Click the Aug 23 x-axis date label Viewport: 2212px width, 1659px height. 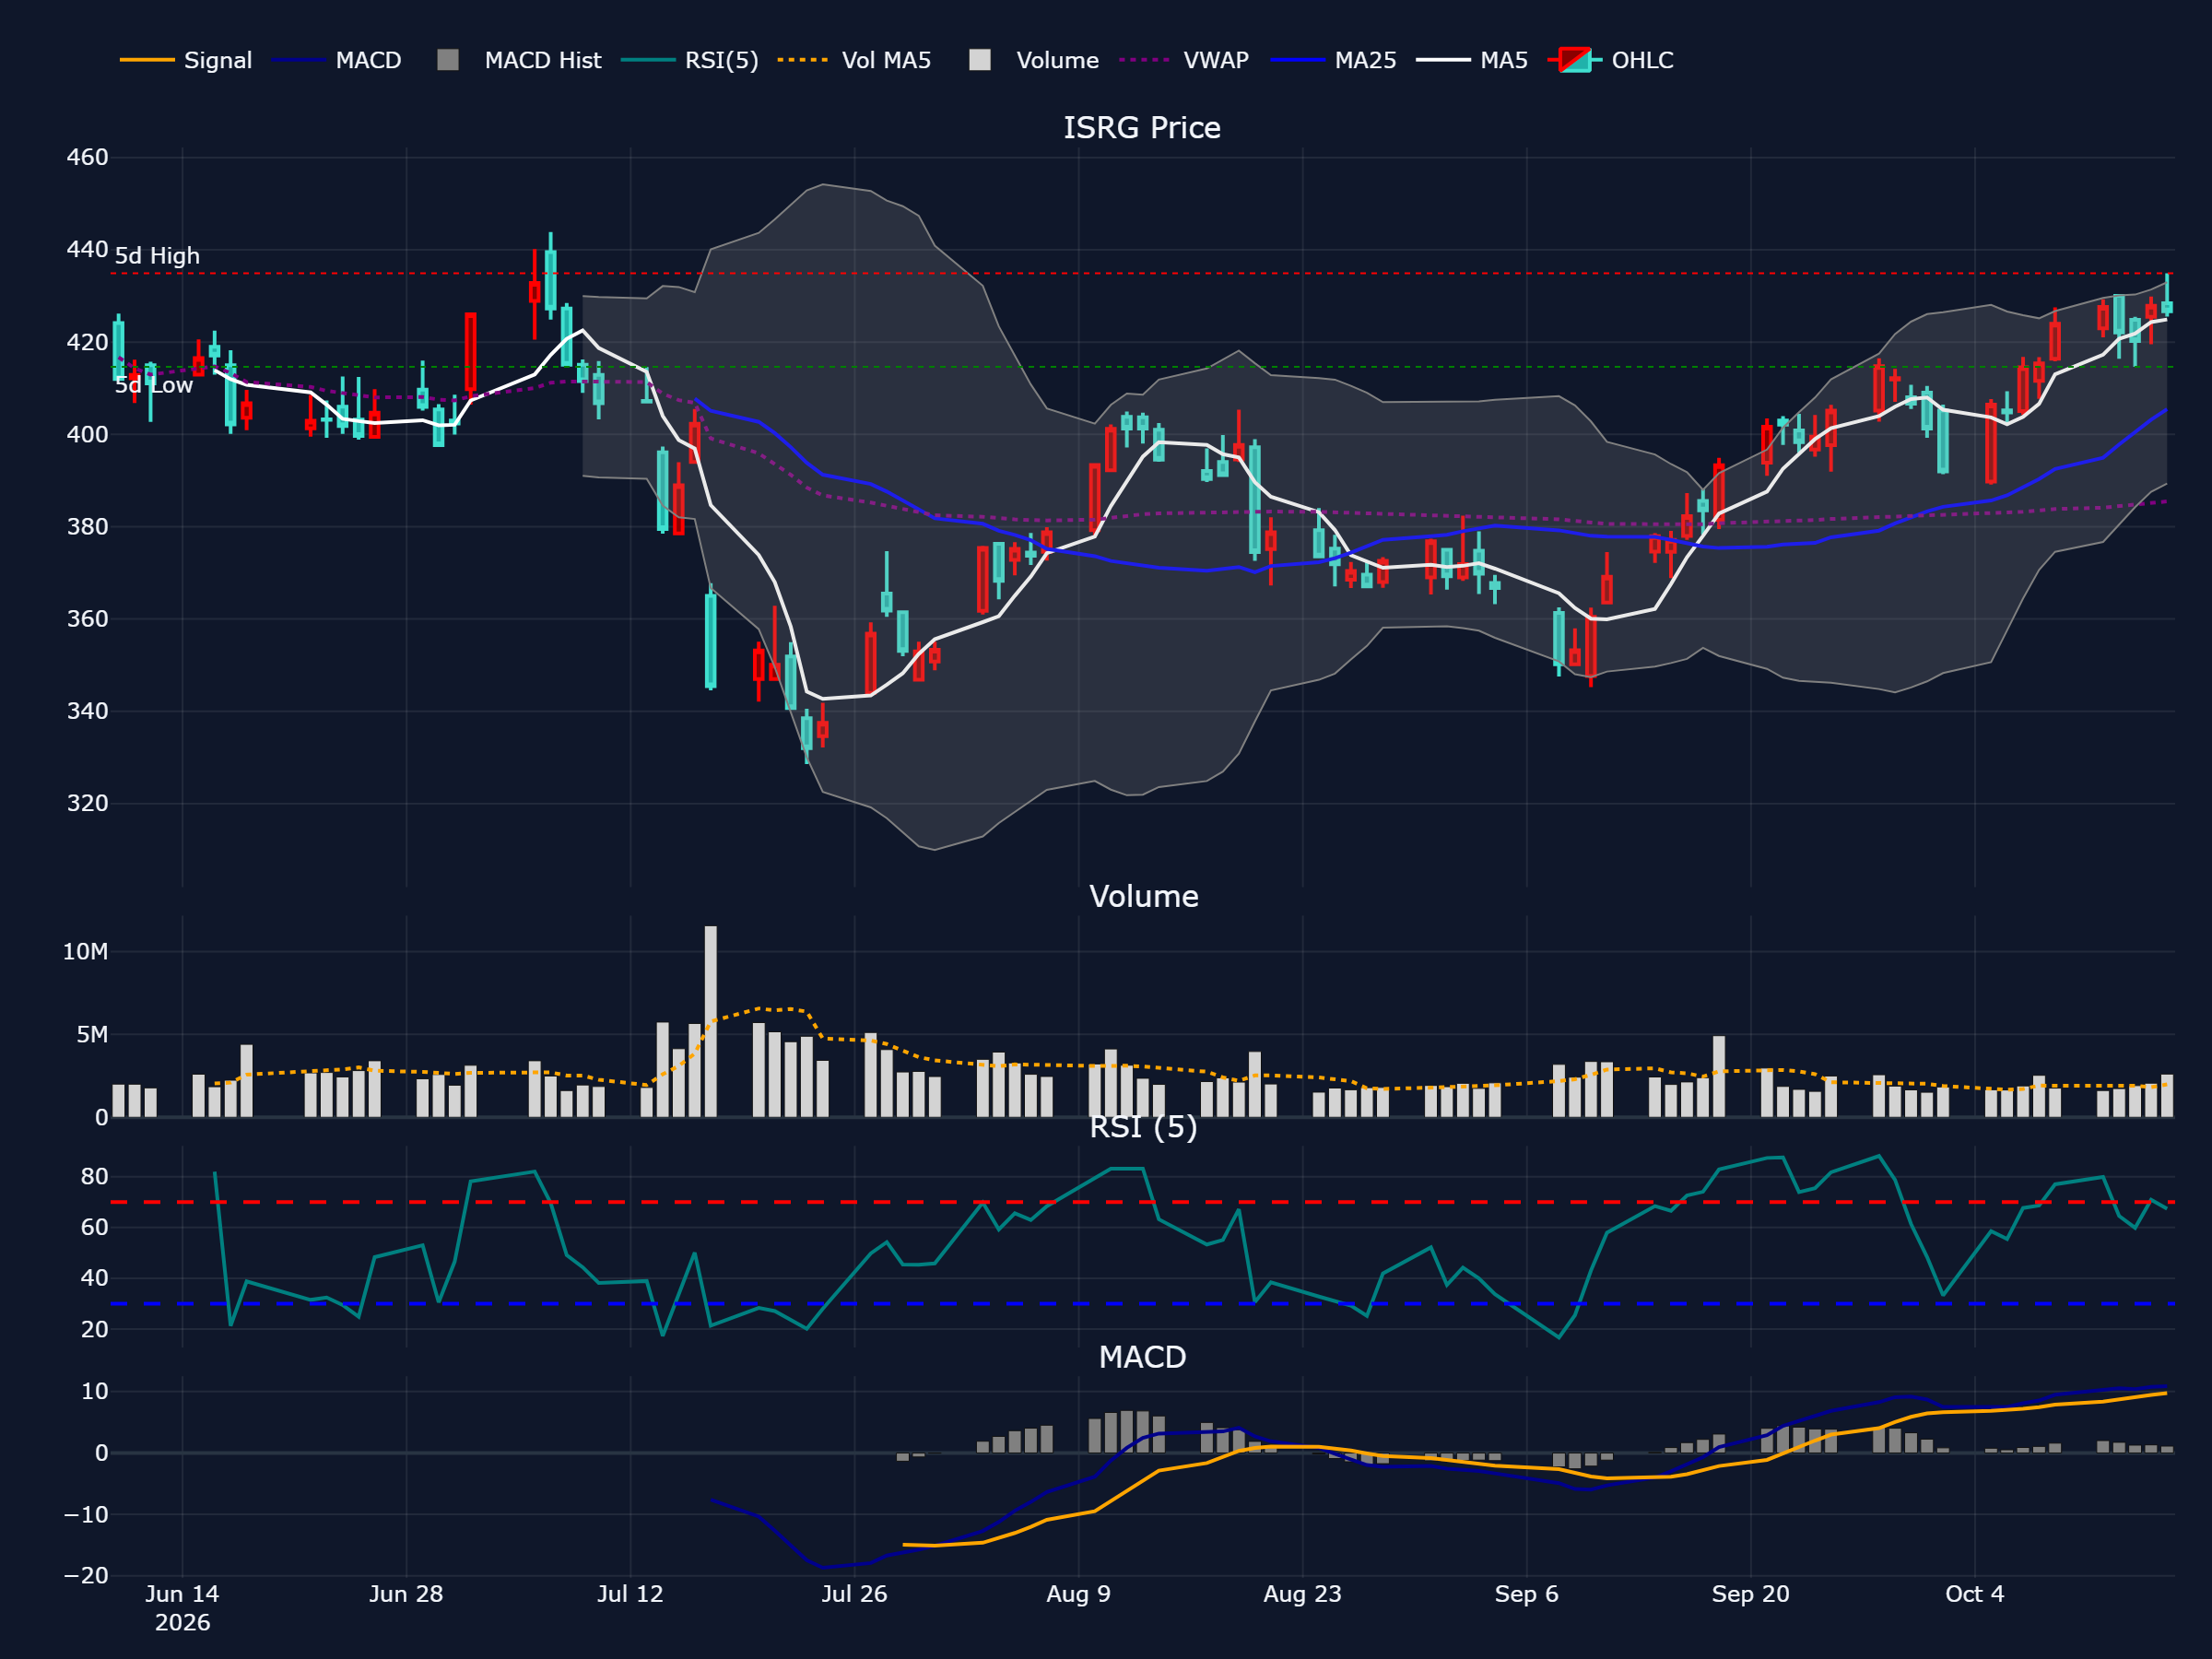[1302, 1594]
